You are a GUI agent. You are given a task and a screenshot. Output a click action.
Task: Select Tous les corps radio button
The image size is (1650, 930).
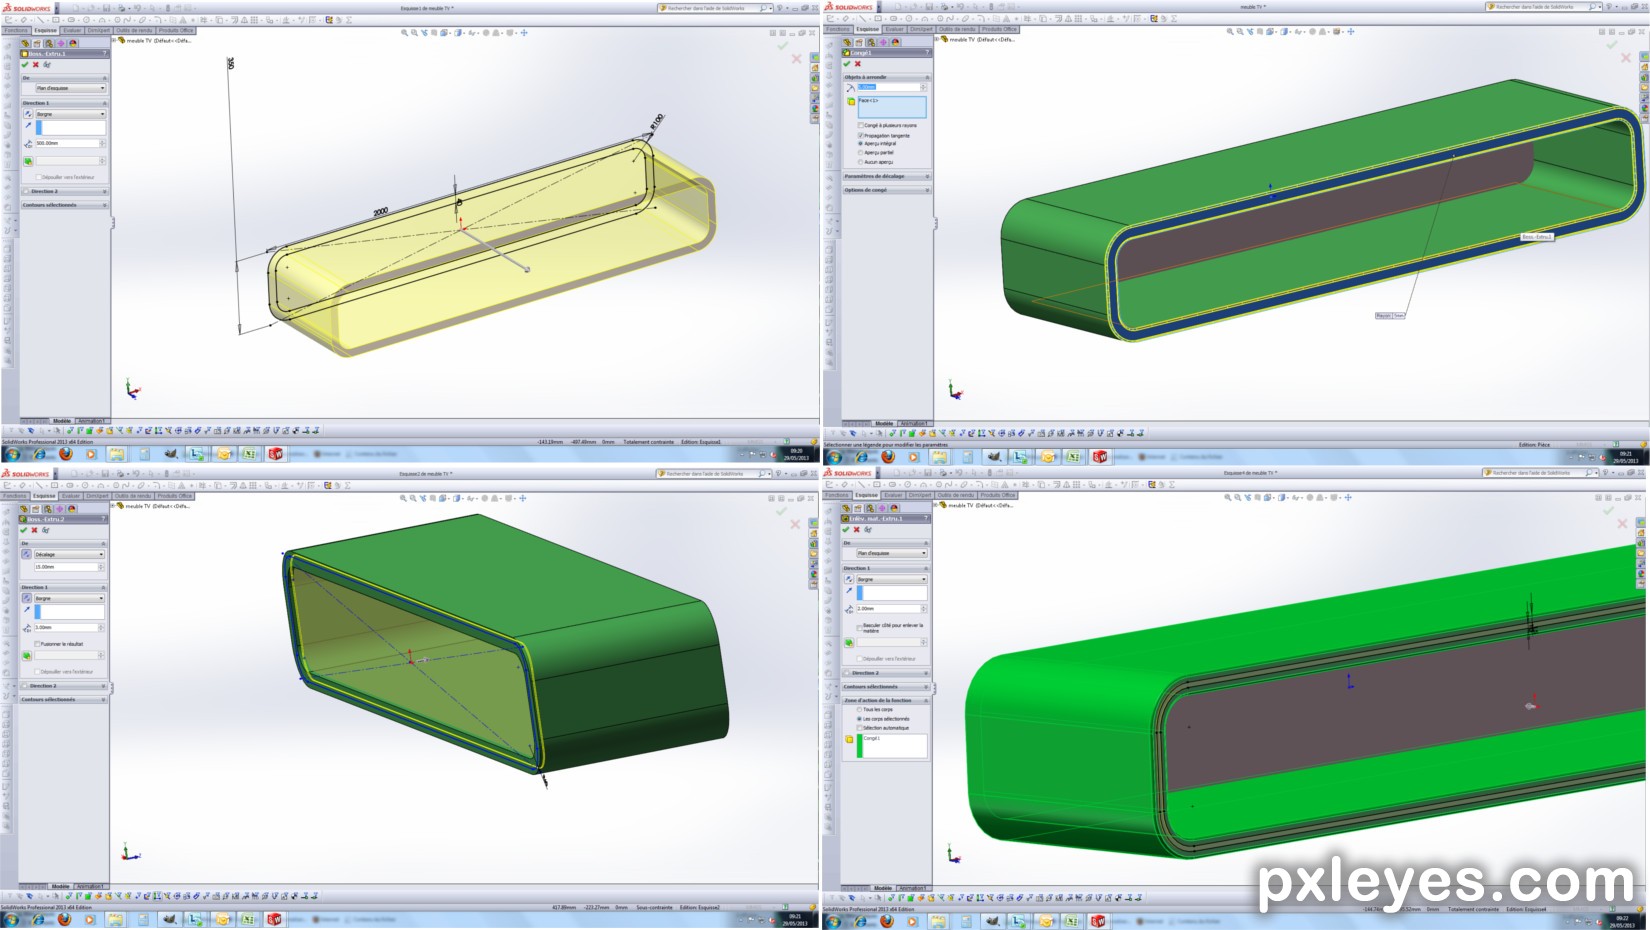click(x=859, y=710)
